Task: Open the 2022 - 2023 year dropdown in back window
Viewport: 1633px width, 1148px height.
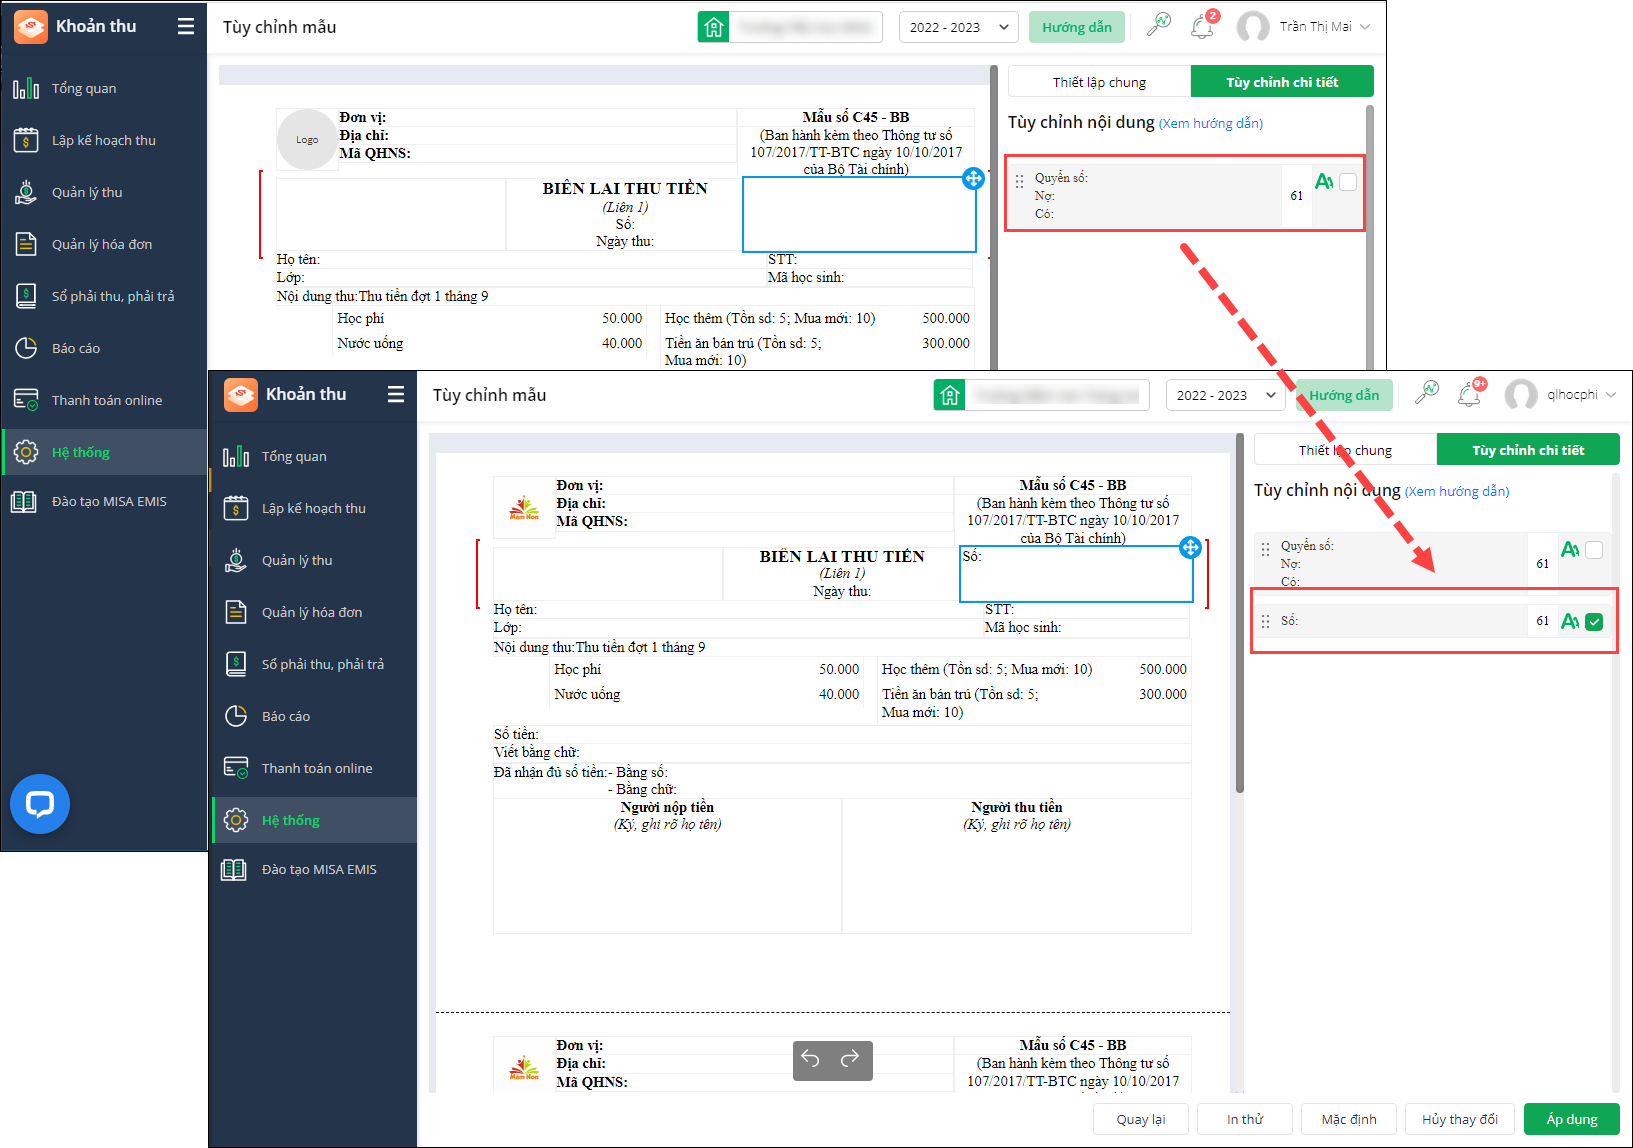Action: point(958,27)
